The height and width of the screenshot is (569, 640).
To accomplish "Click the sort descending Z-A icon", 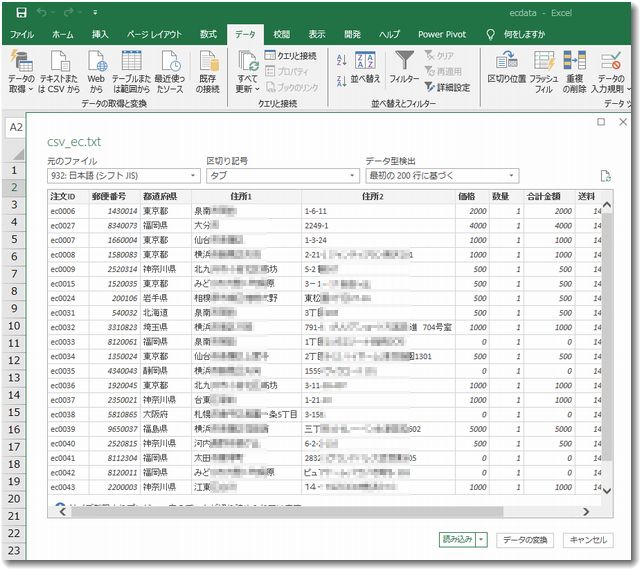I will (342, 80).
